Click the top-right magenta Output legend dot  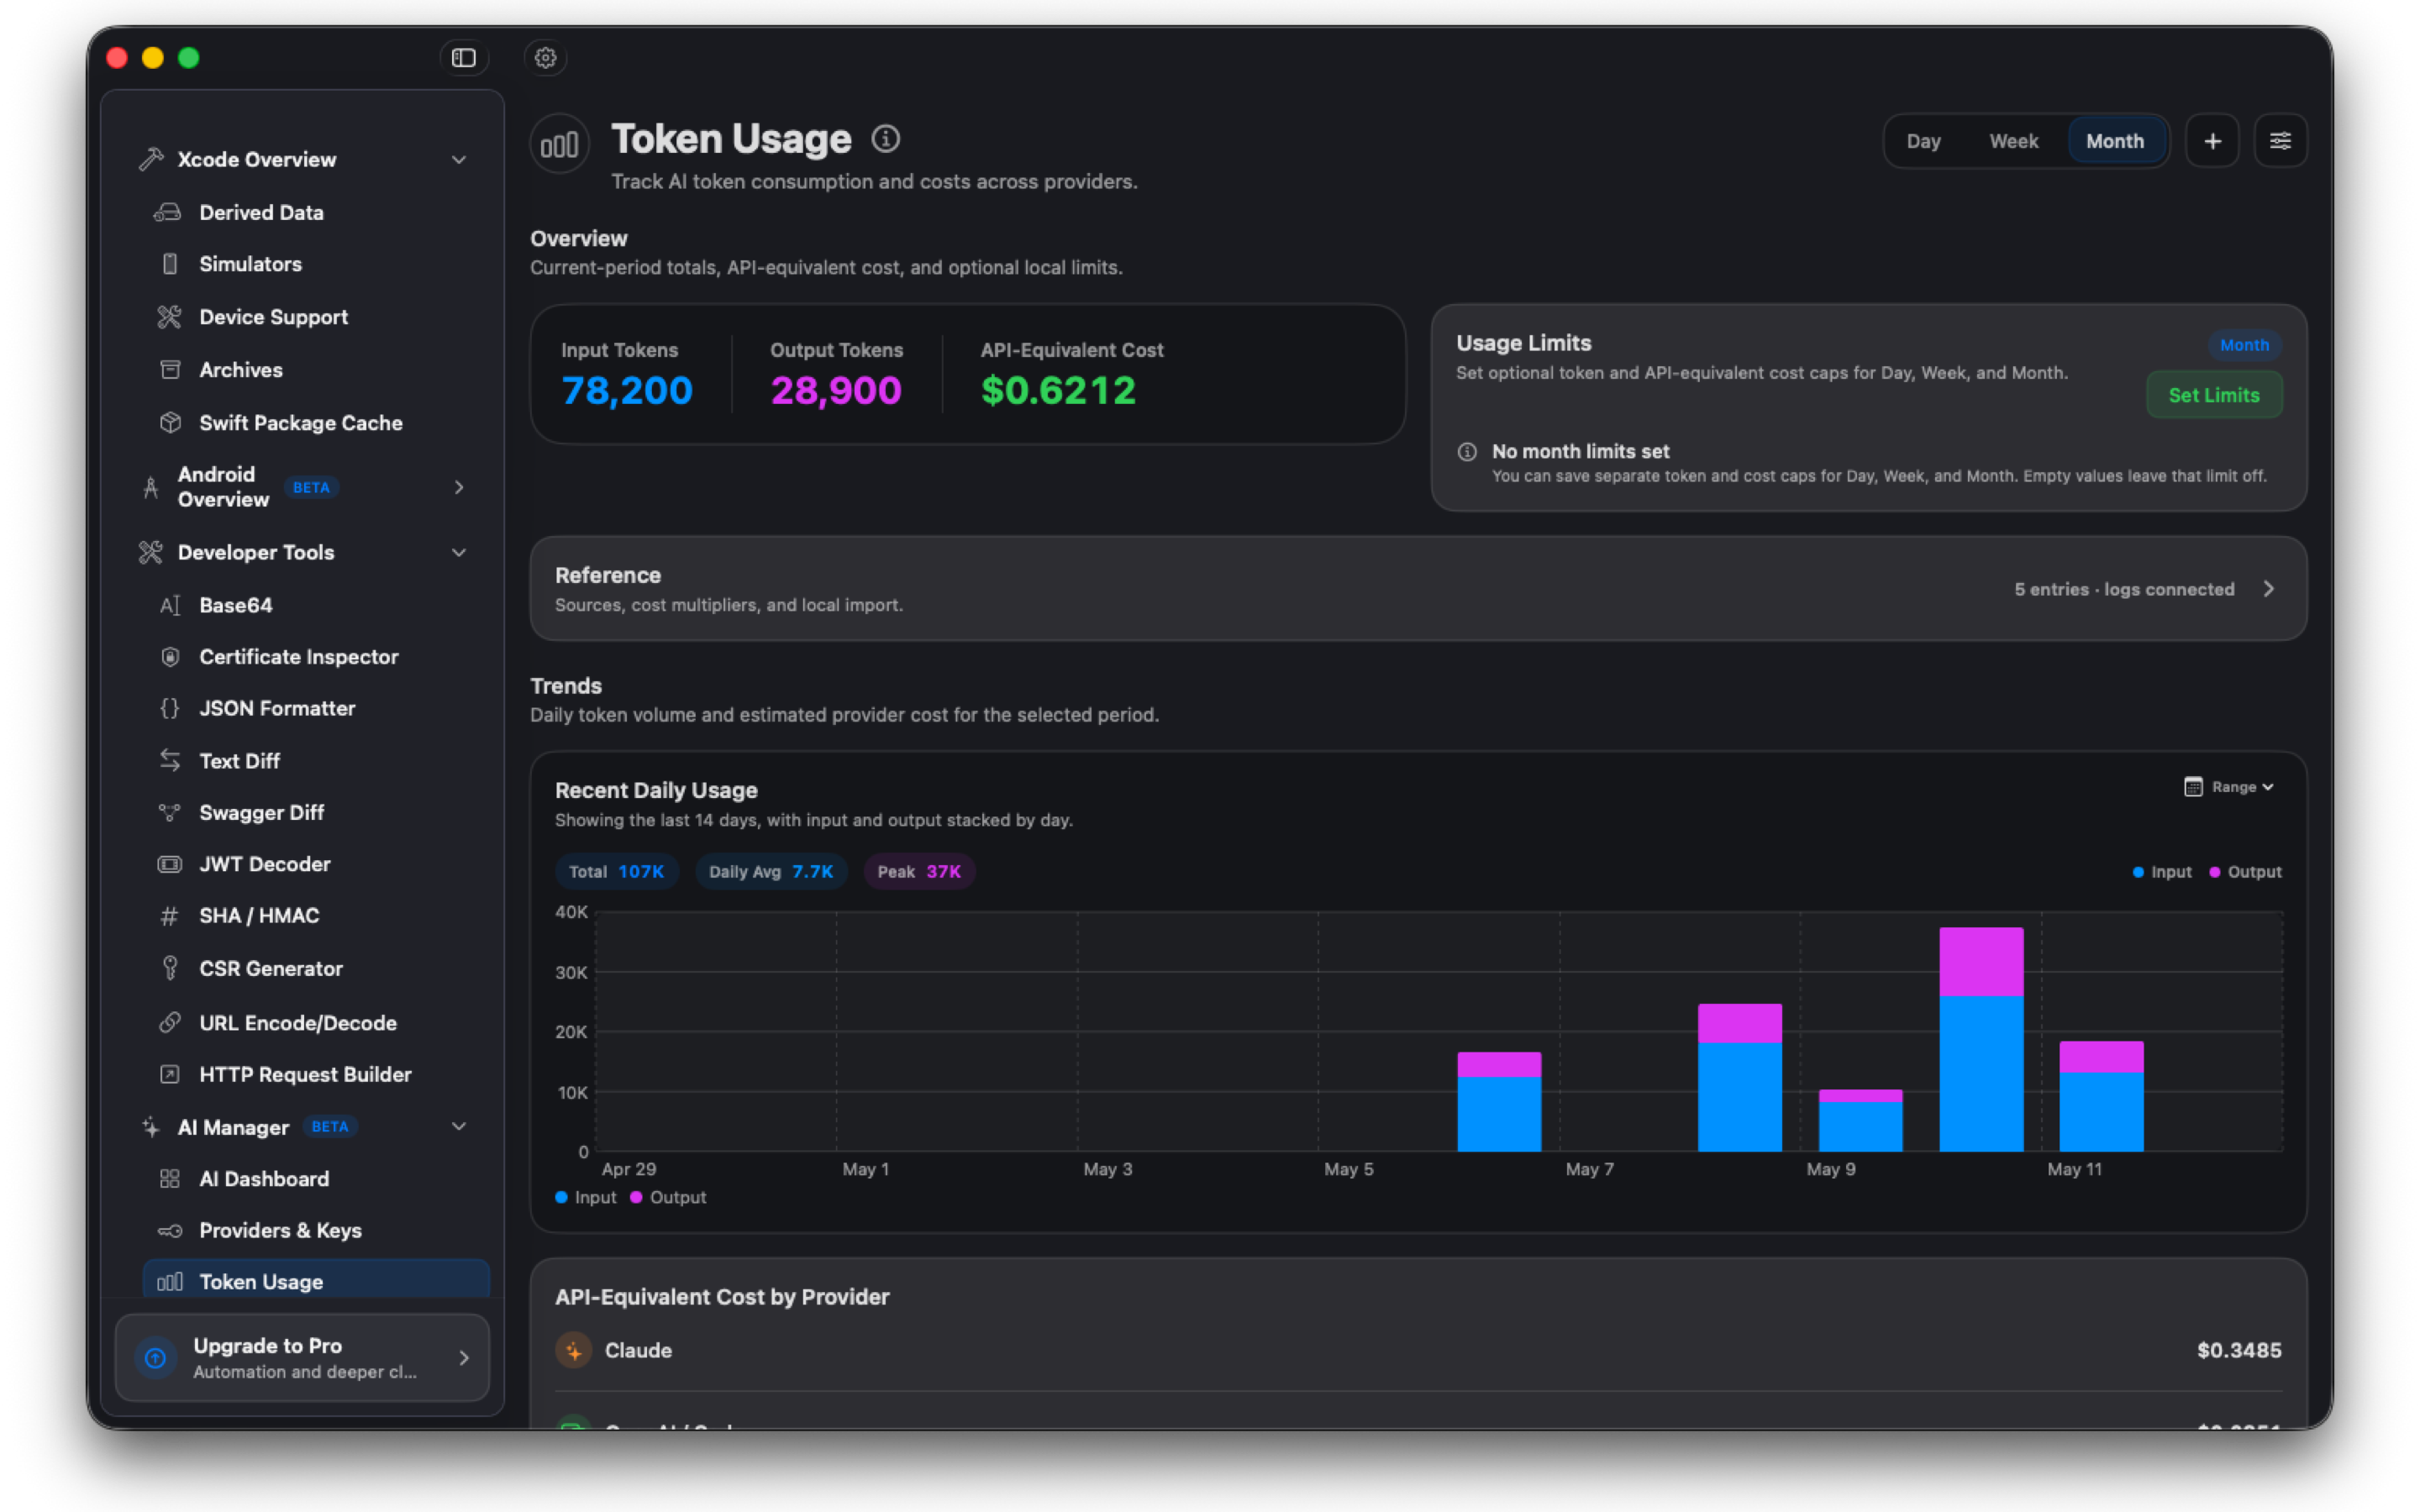coord(2214,872)
